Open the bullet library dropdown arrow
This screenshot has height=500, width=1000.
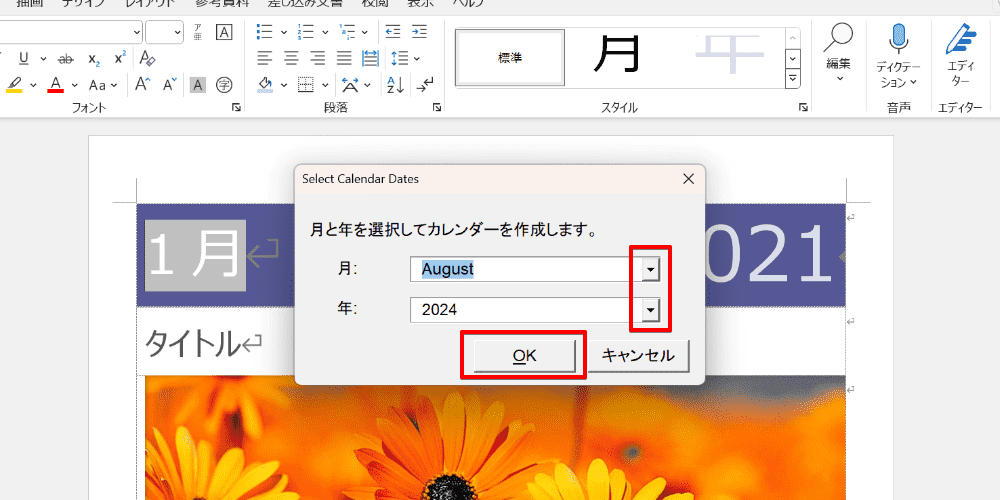click(283, 32)
